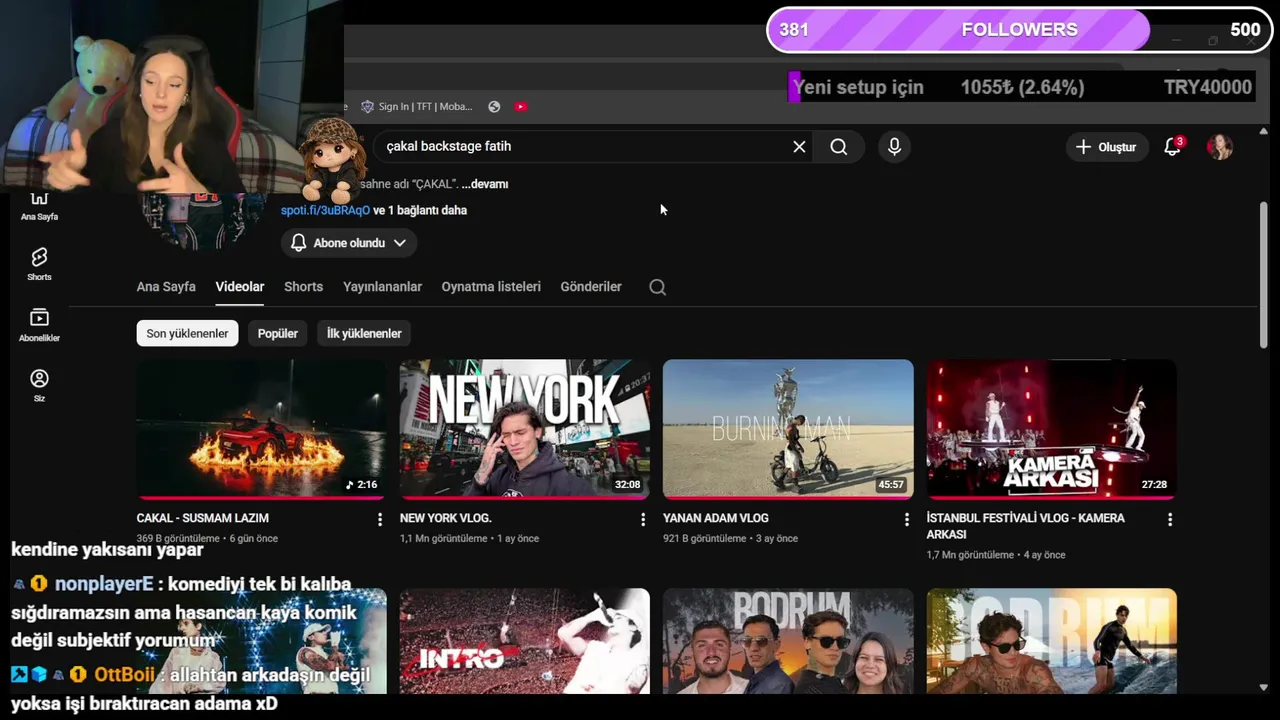Click the page vertical scrollbar thumb
This screenshot has width=1280, height=720.
tap(1264, 275)
